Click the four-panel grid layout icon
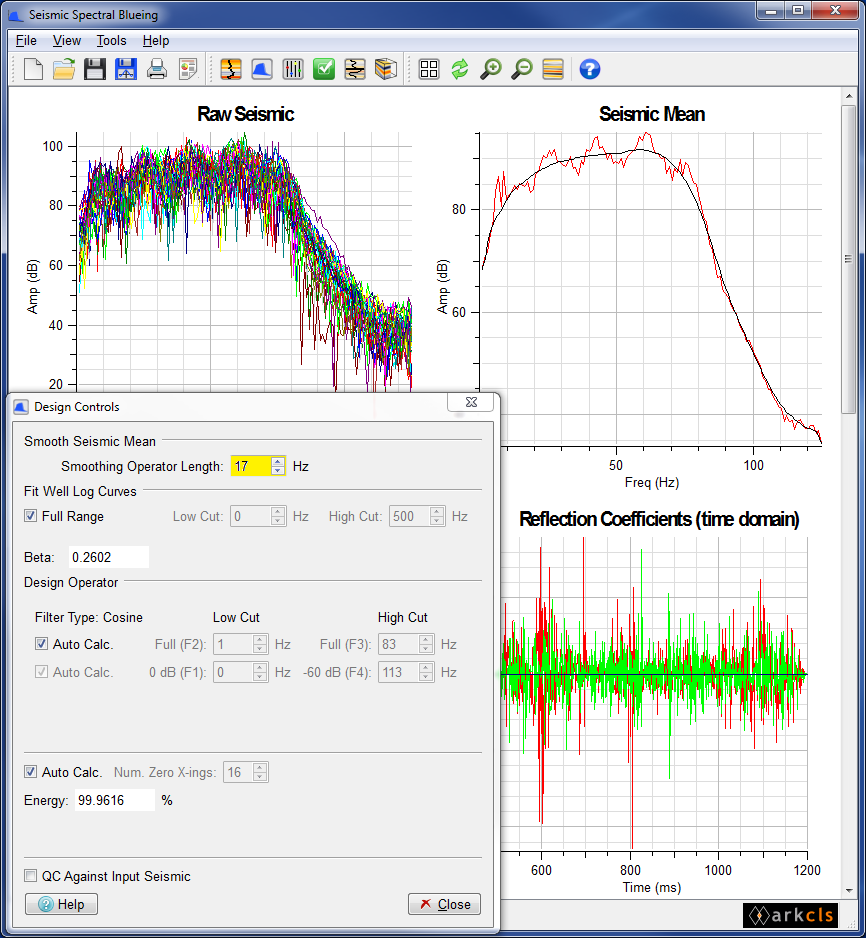 tap(429, 69)
